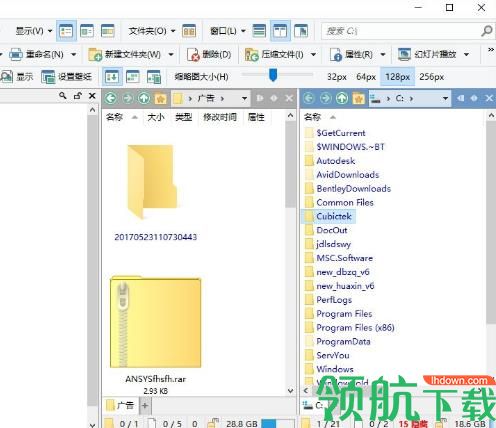Adjust the 缩略图大小(H) slider handle
Viewport: 496px width, 428px height.
tap(273, 75)
